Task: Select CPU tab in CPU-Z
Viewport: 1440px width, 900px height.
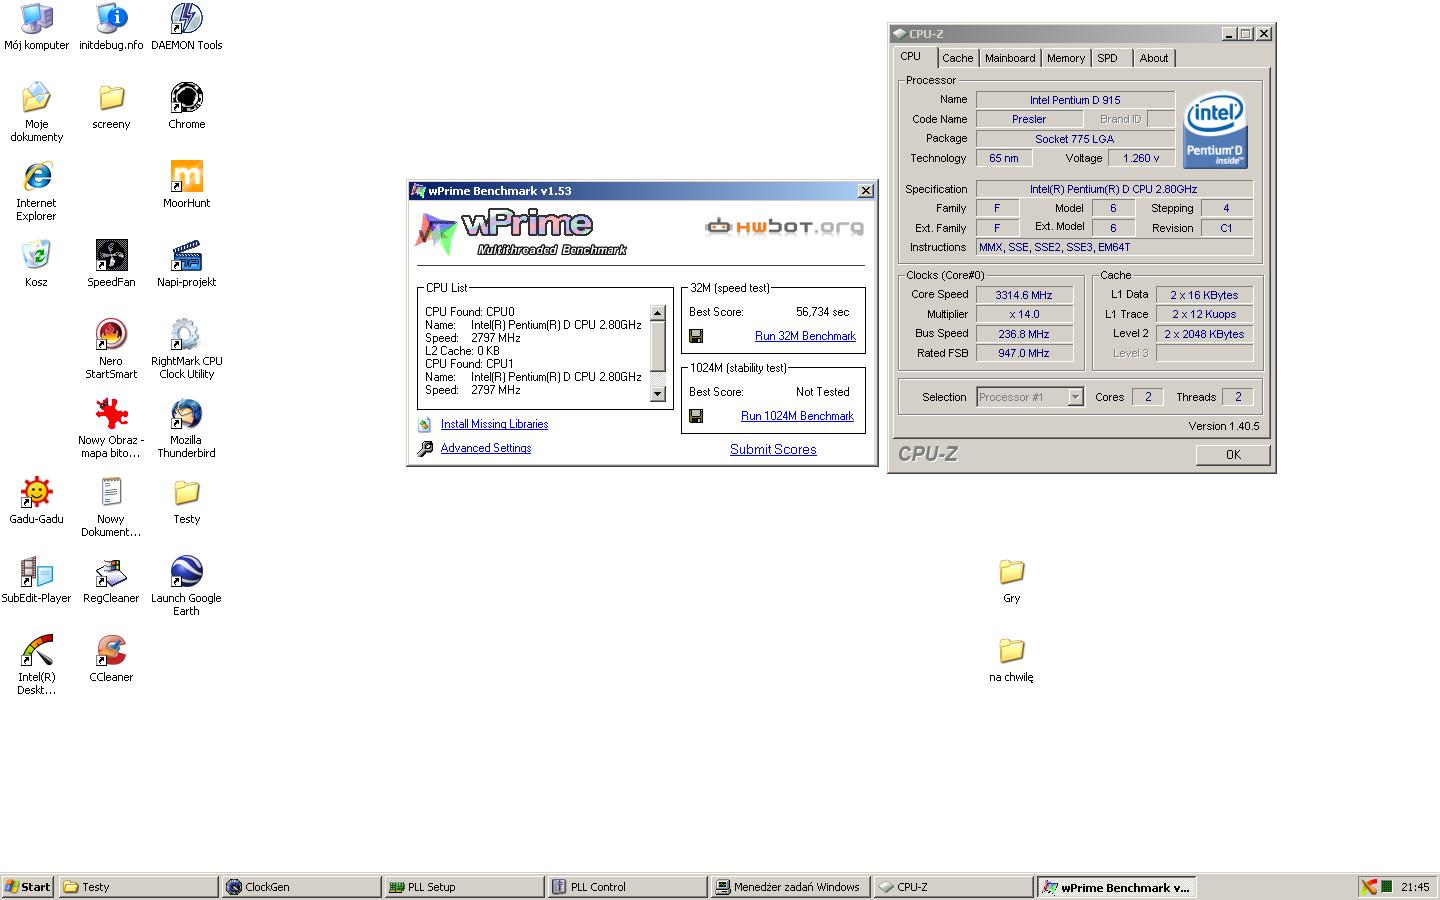Action: [x=911, y=57]
